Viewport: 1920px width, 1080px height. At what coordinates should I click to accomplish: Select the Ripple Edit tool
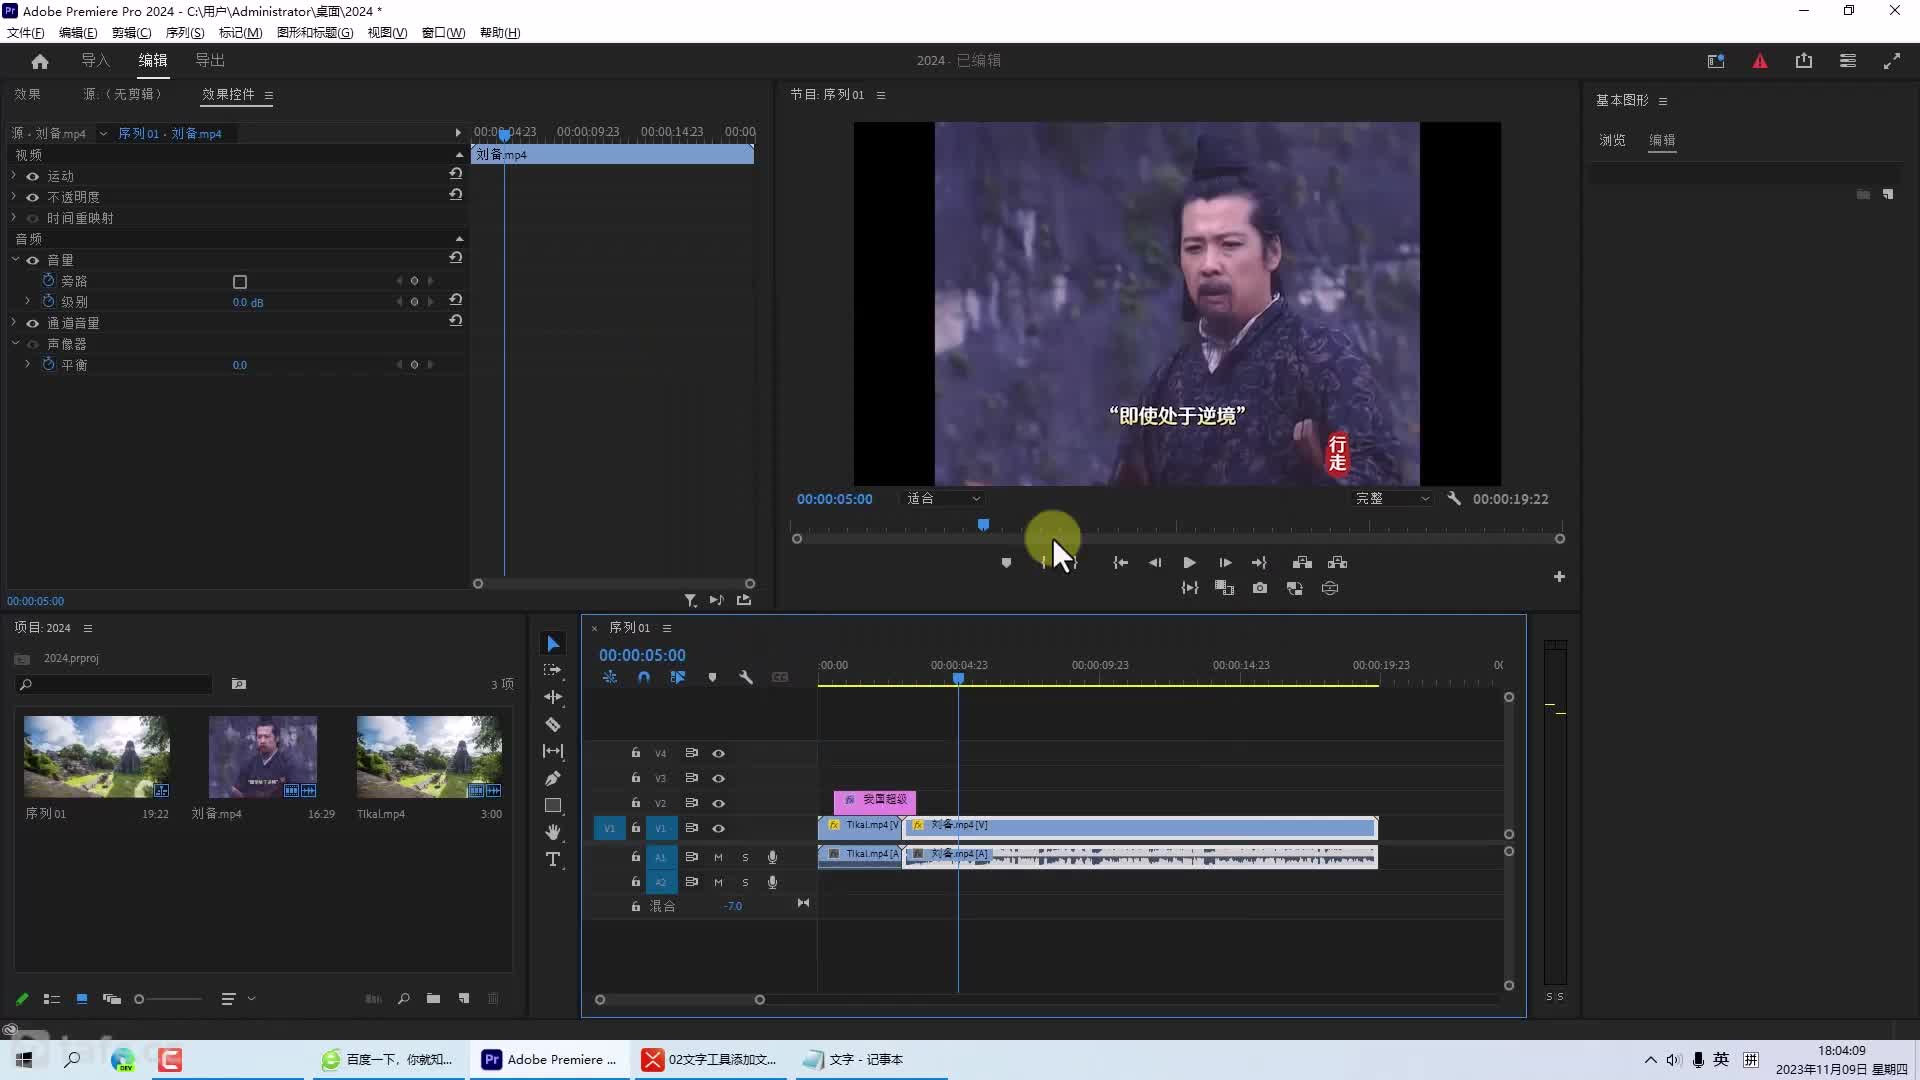point(553,697)
